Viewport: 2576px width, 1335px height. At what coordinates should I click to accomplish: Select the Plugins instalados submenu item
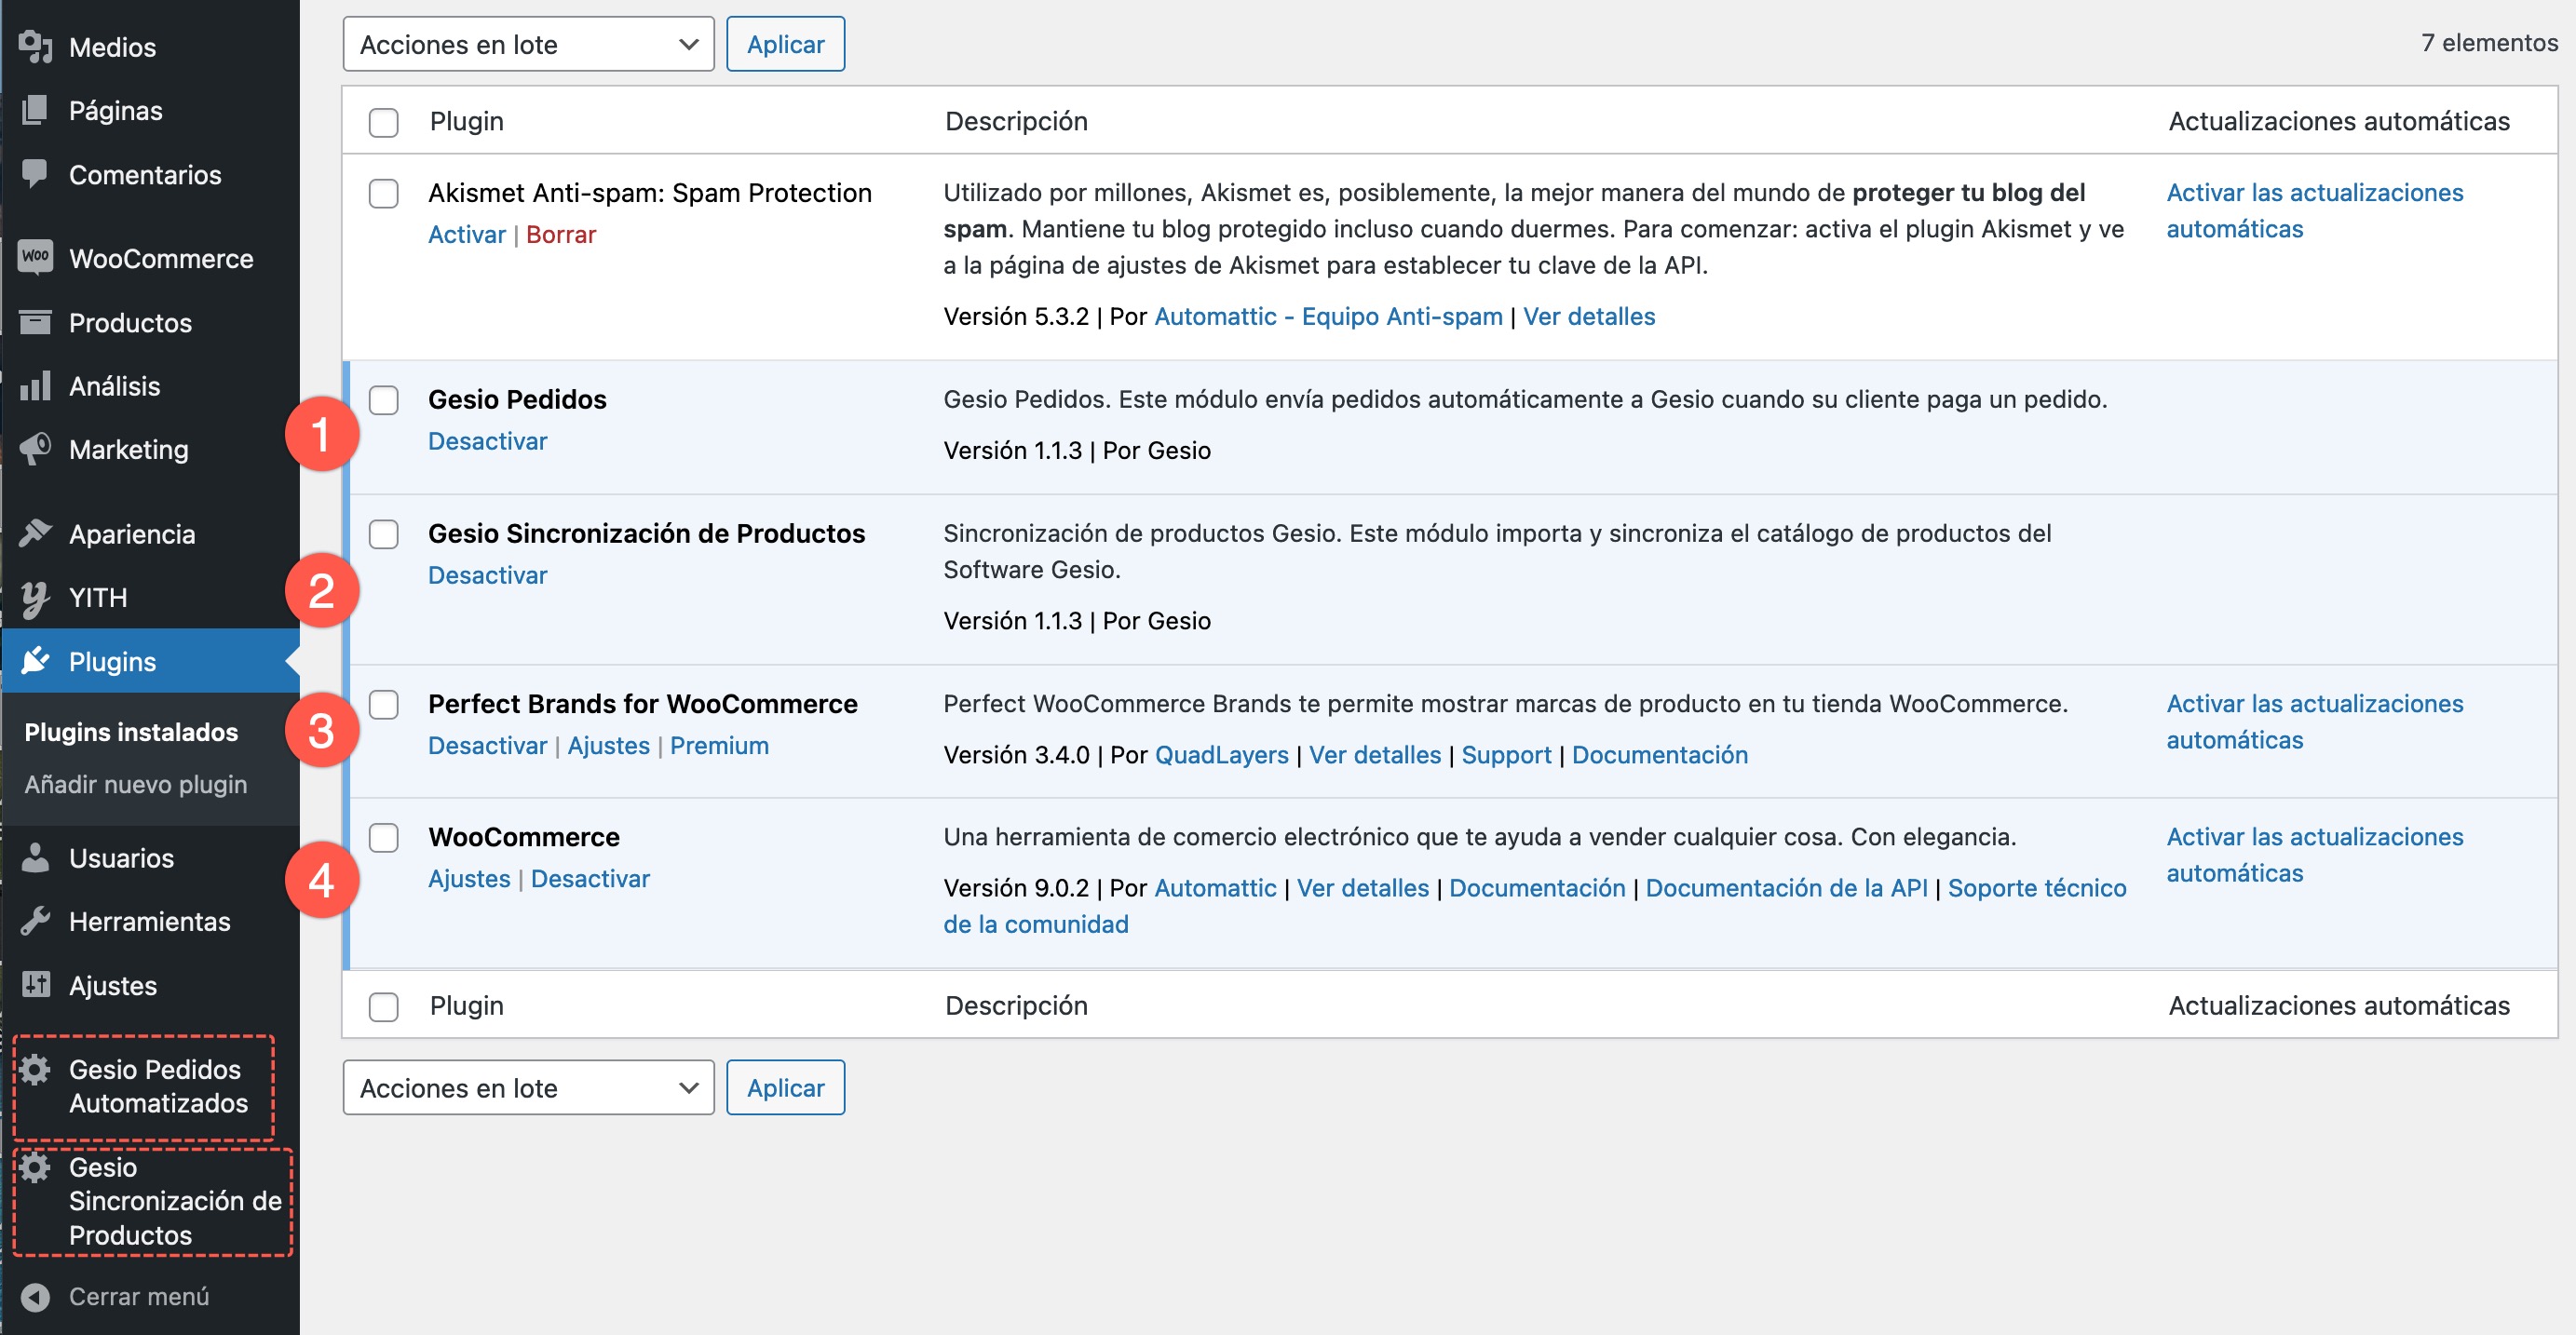tap(131, 732)
